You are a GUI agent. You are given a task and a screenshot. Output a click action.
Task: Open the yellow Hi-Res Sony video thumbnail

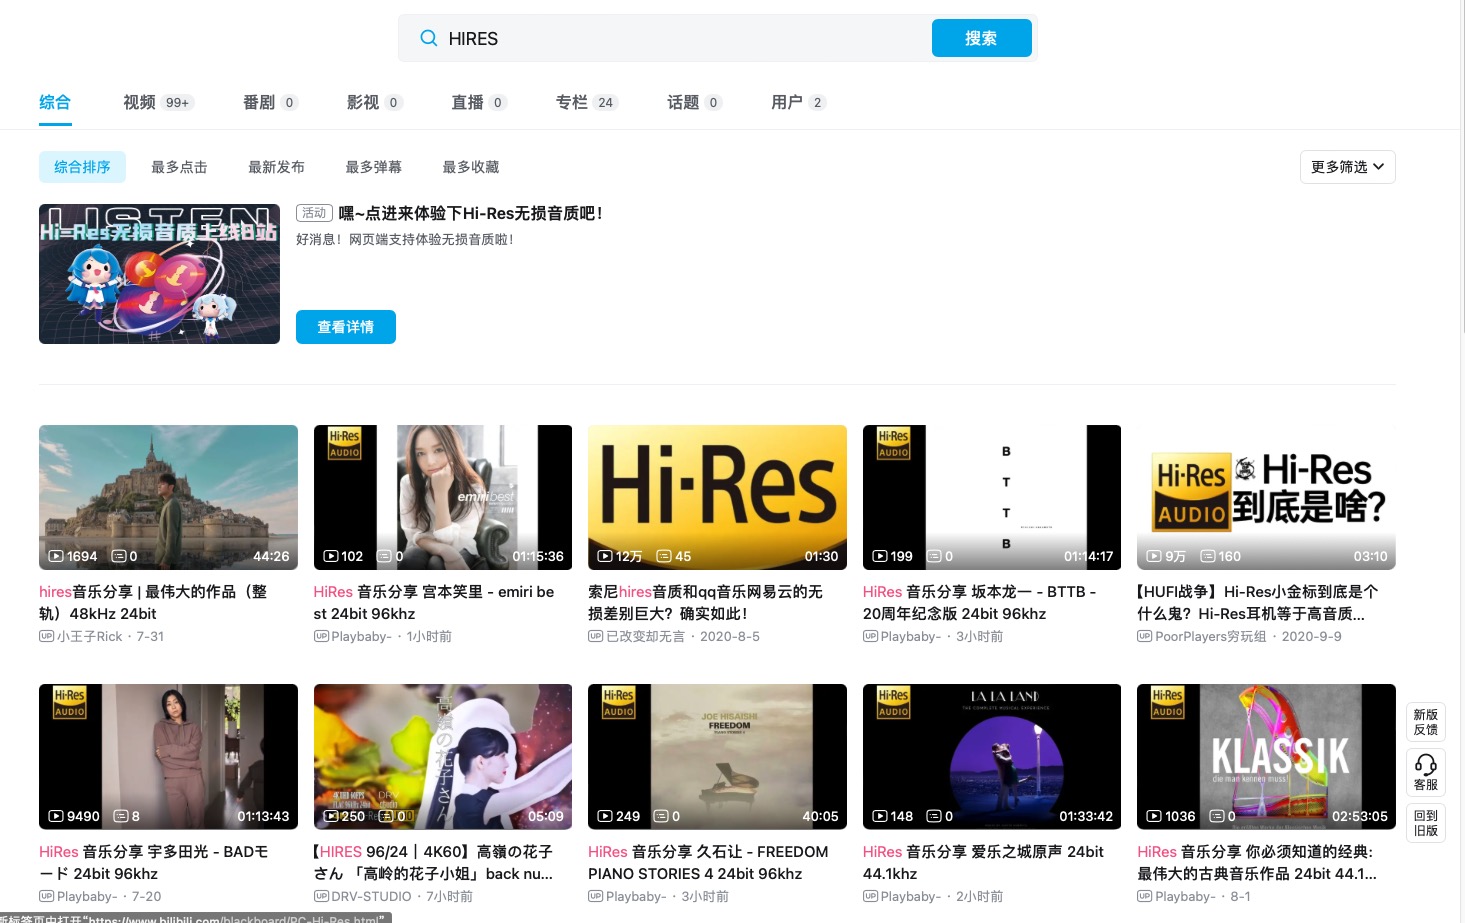pyautogui.click(x=717, y=497)
